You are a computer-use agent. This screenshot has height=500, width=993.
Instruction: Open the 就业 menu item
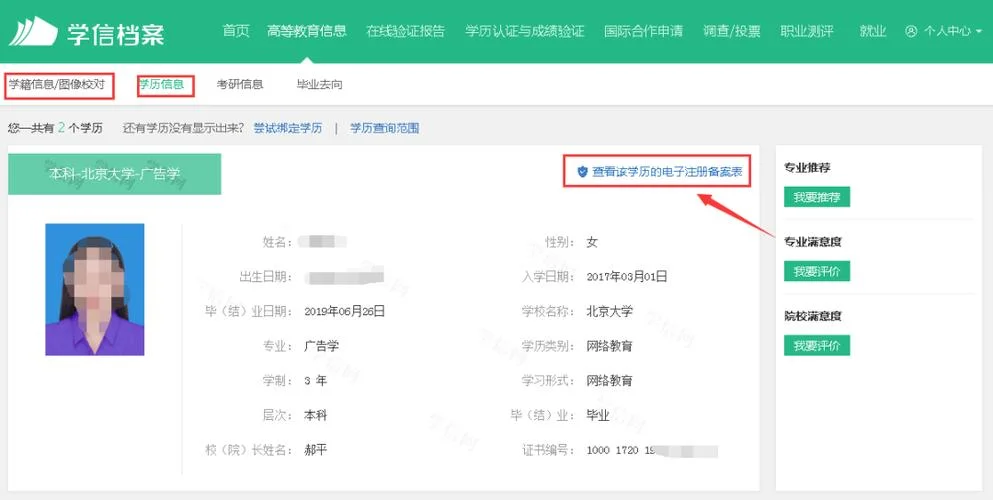pos(873,31)
